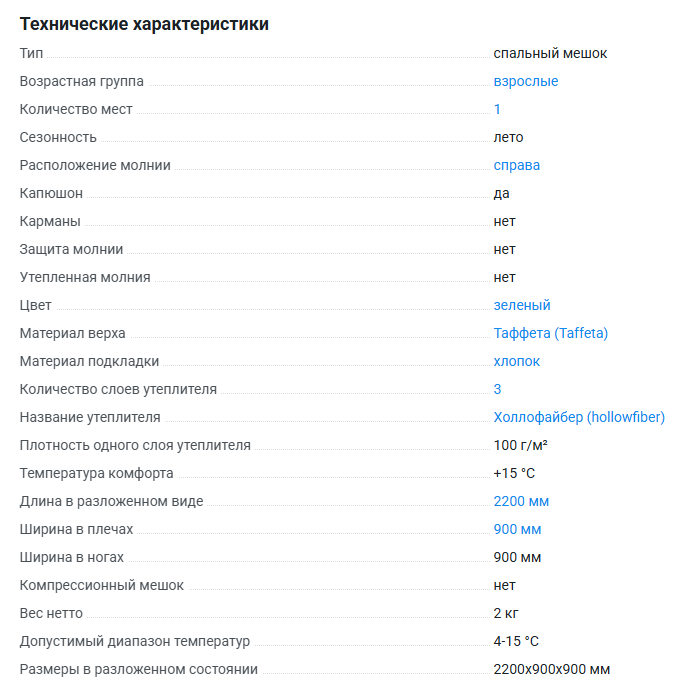Screen dimensions: 676x687
Task: Click the 'Сезонность' row label
Action: click(x=58, y=137)
